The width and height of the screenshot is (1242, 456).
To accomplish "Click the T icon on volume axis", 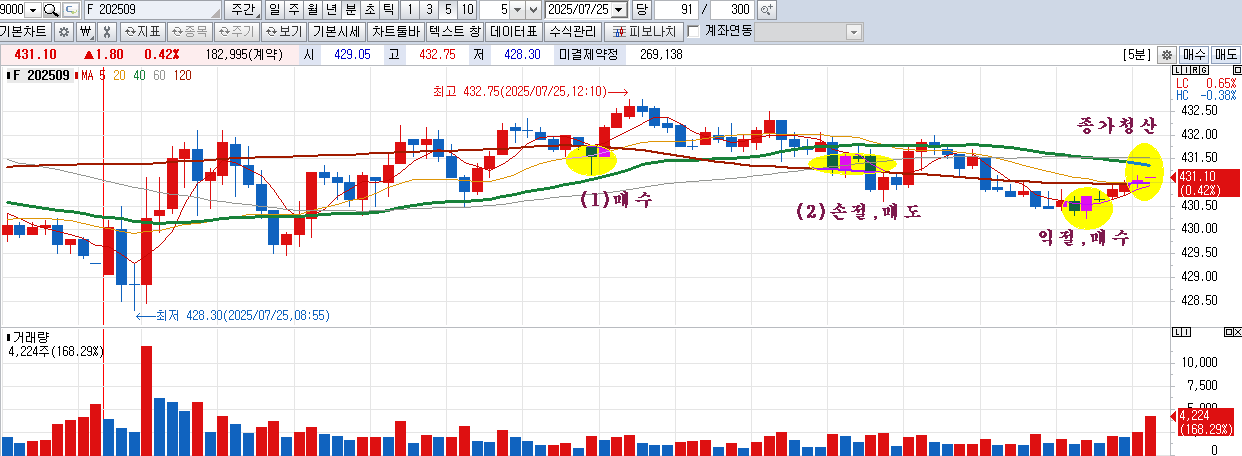I will 1184,332.
